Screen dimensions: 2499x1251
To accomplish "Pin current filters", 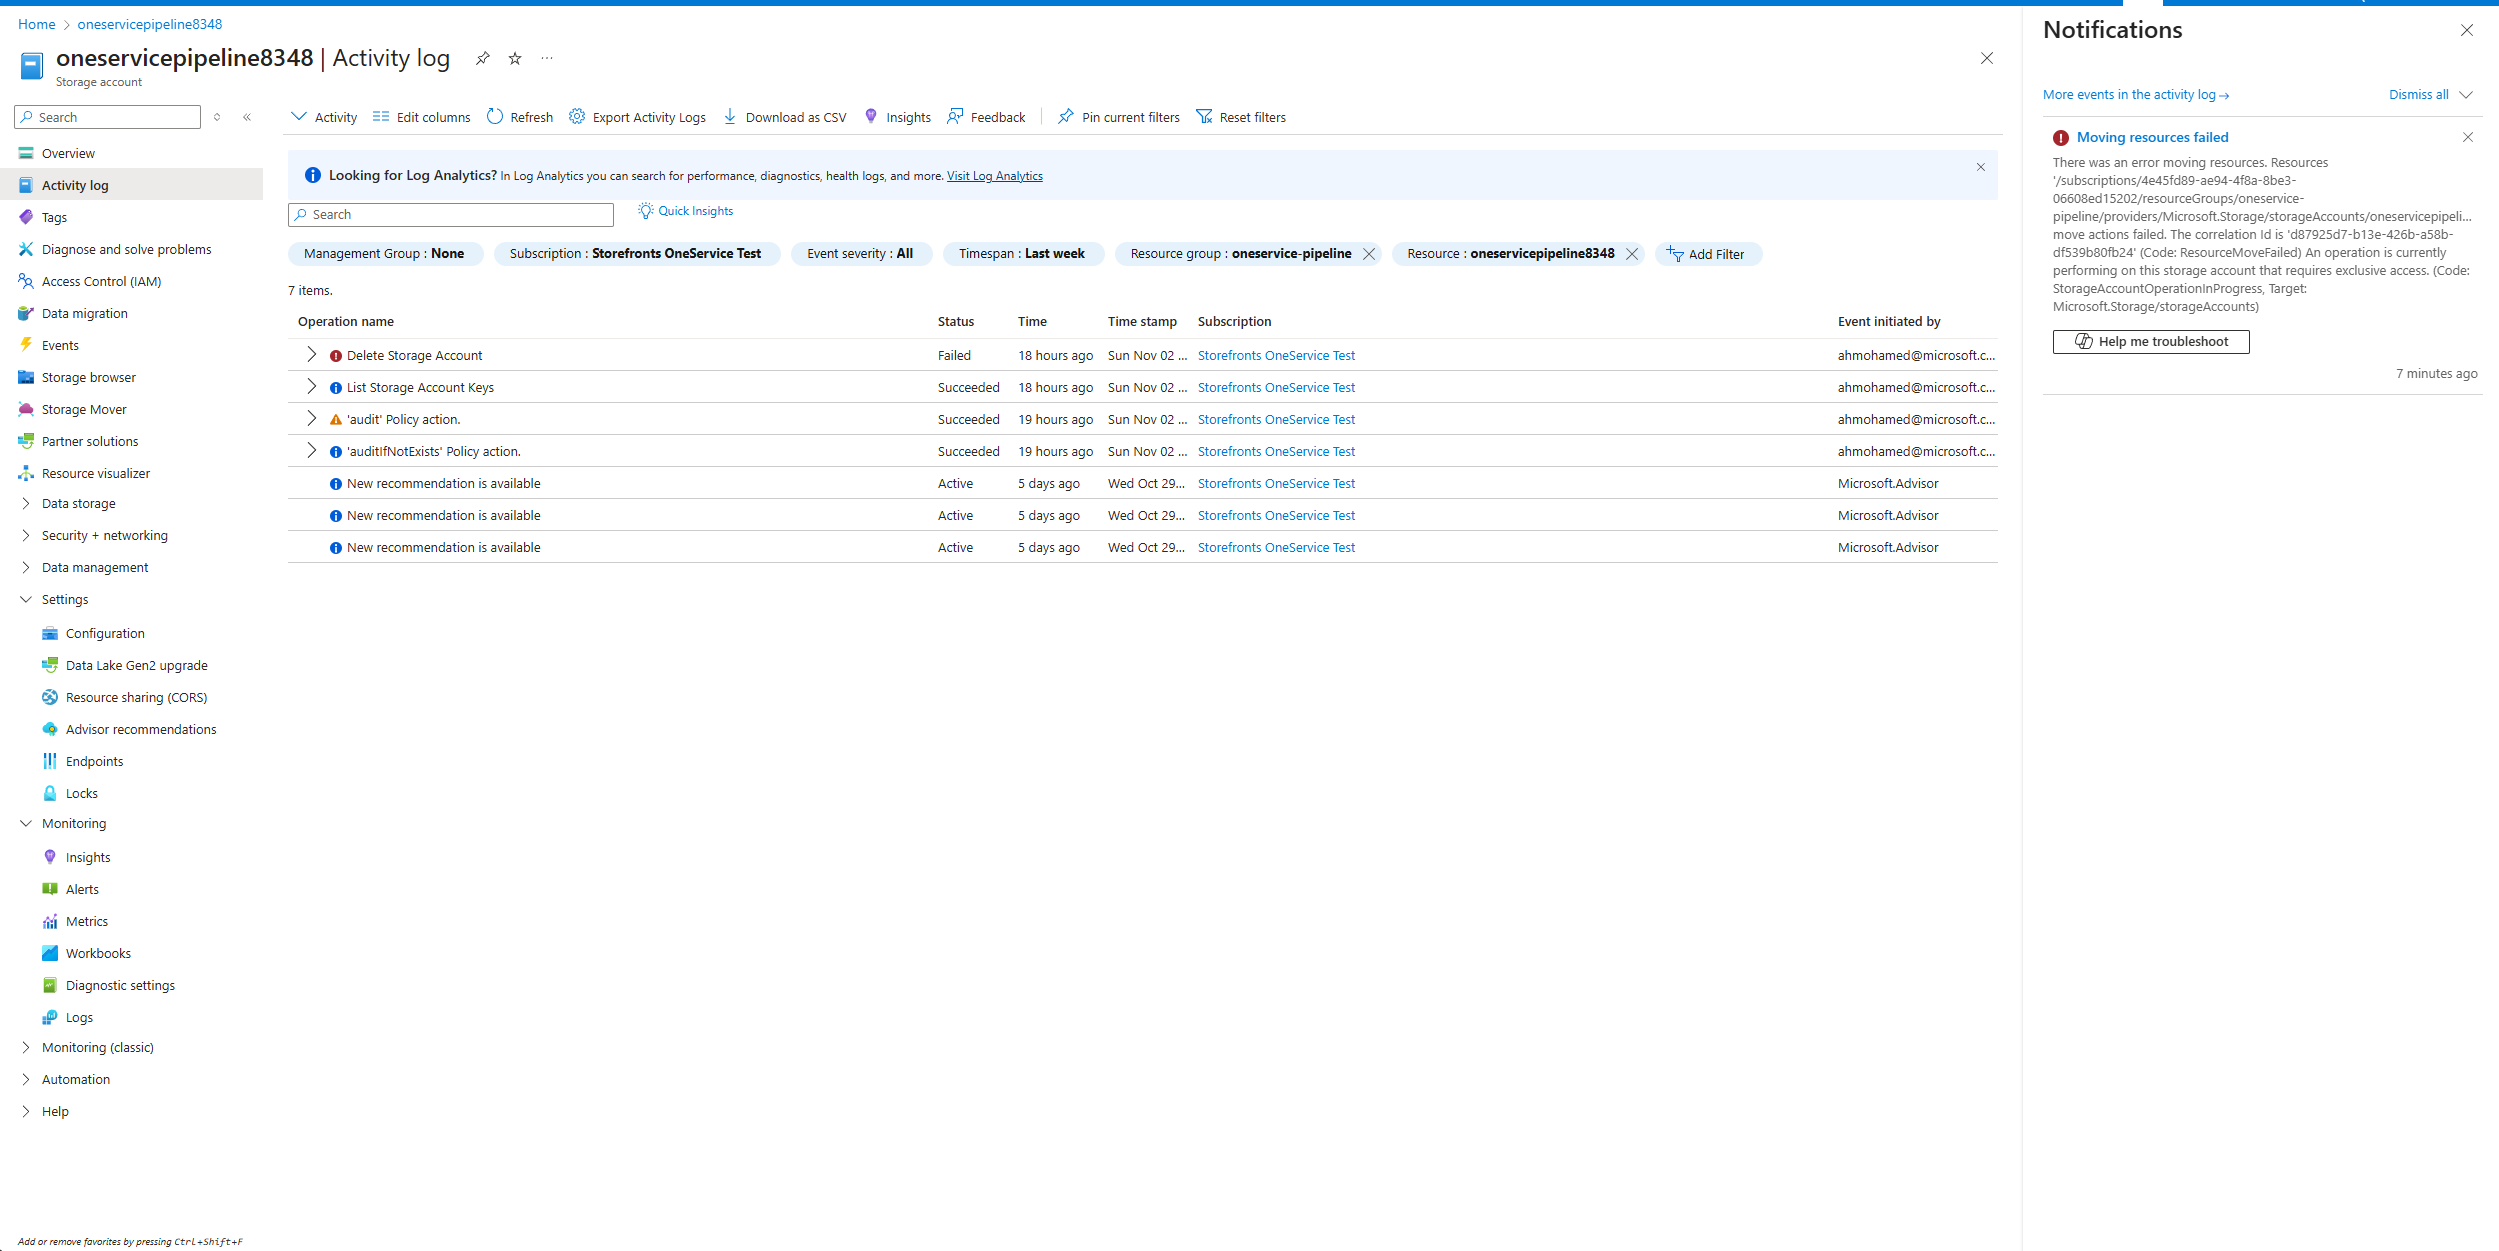I will coord(1119,117).
